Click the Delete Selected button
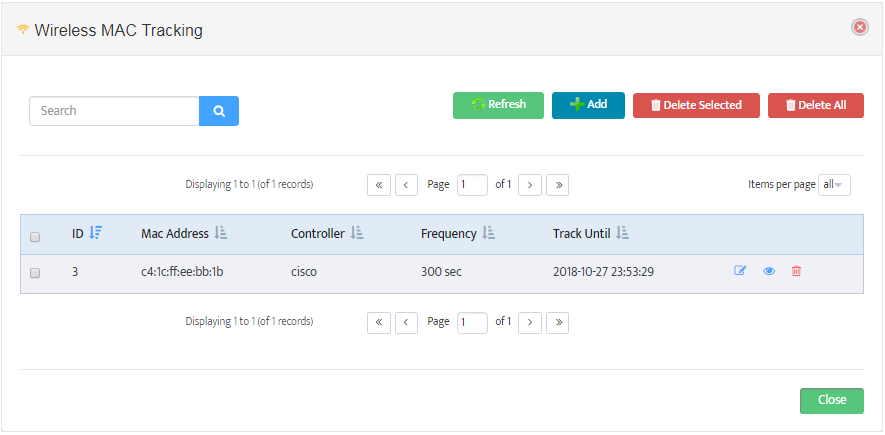Screen dimensions: 885x435 [x=696, y=105]
